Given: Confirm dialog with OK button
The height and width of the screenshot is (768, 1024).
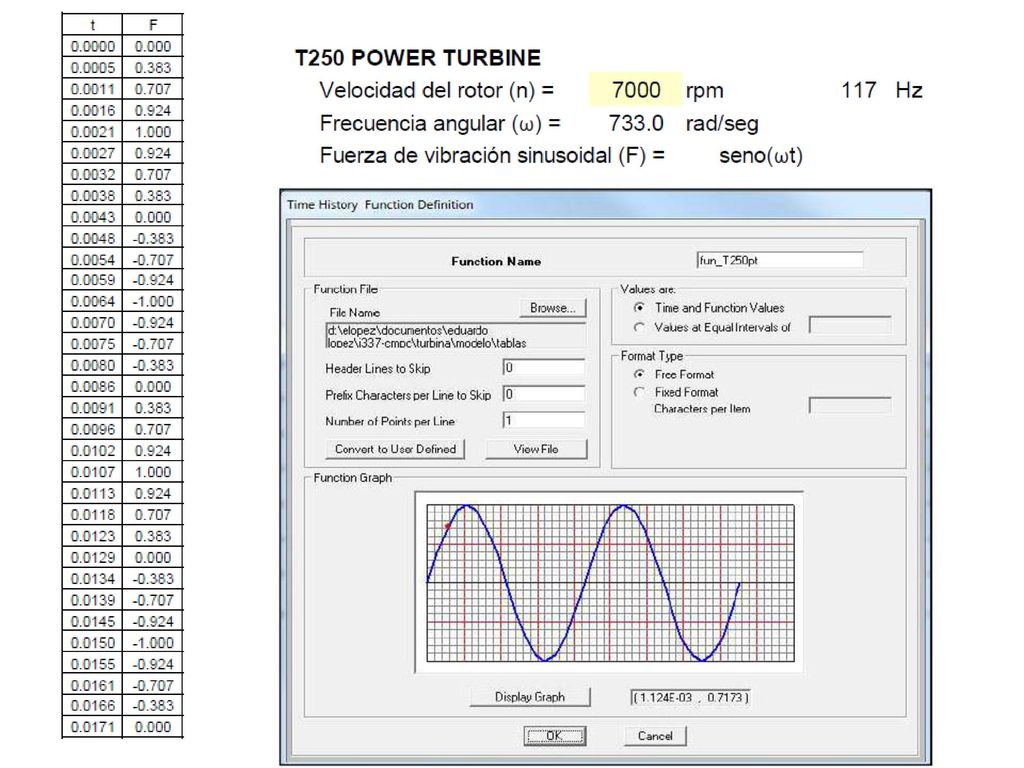Looking at the screenshot, I should [554, 736].
